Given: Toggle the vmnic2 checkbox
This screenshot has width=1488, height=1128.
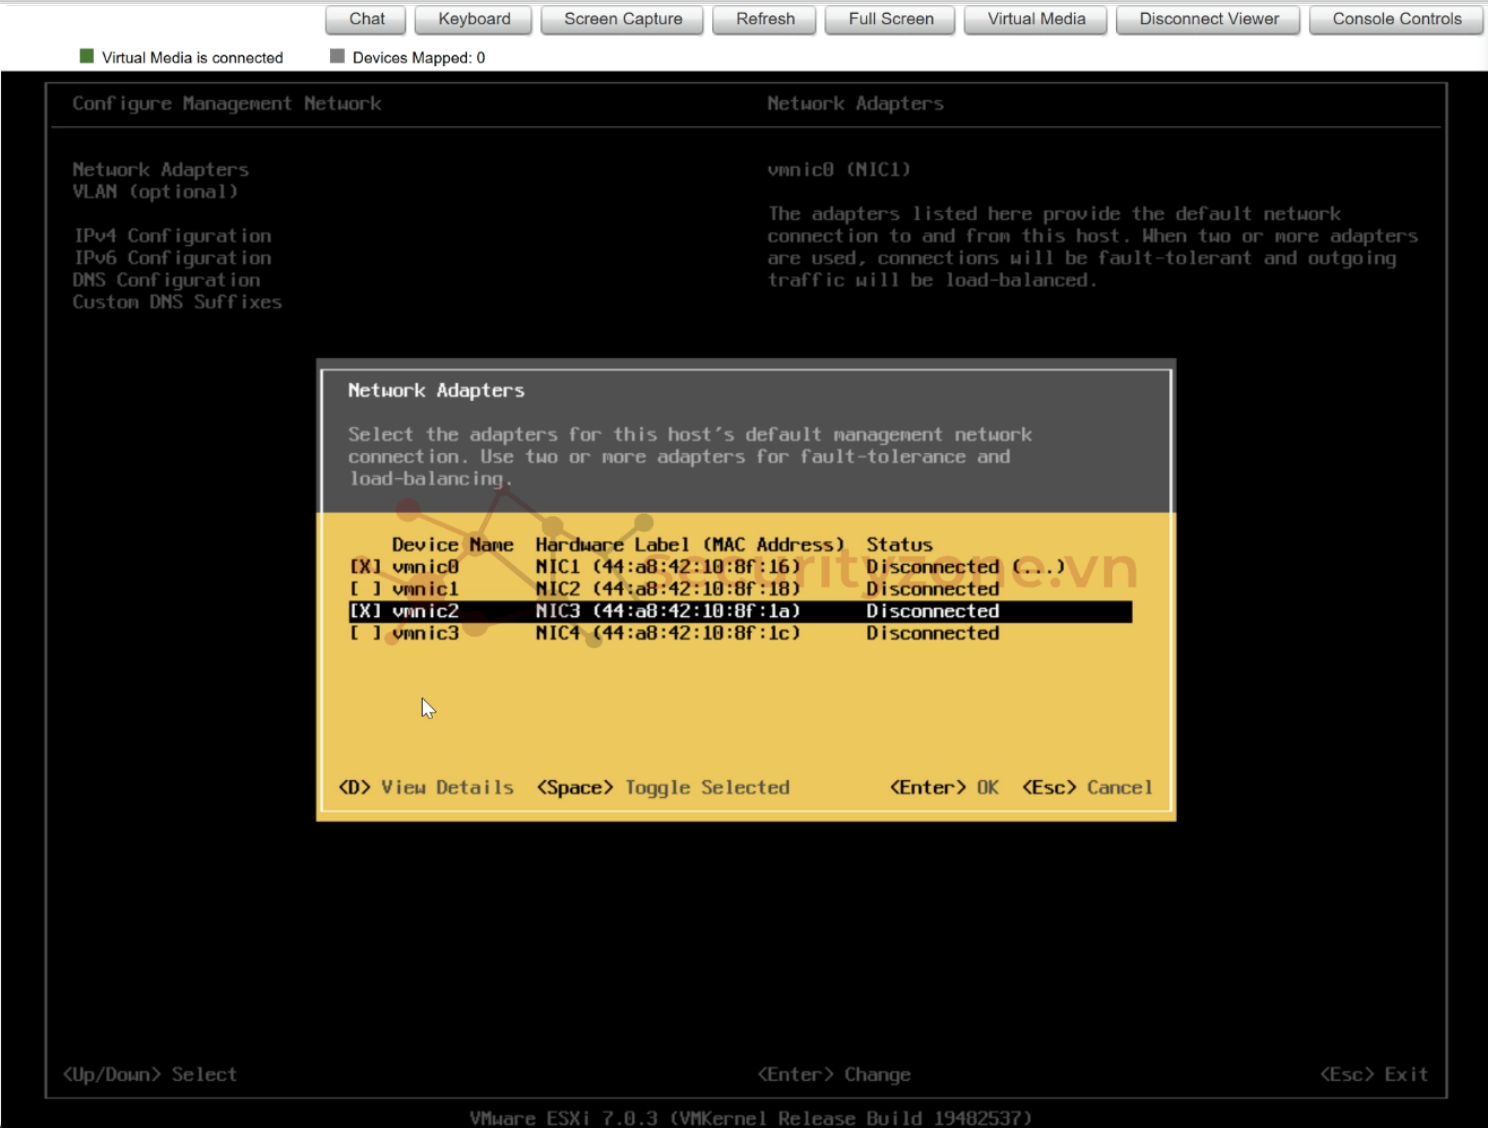Looking at the screenshot, I should pos(365,611).
